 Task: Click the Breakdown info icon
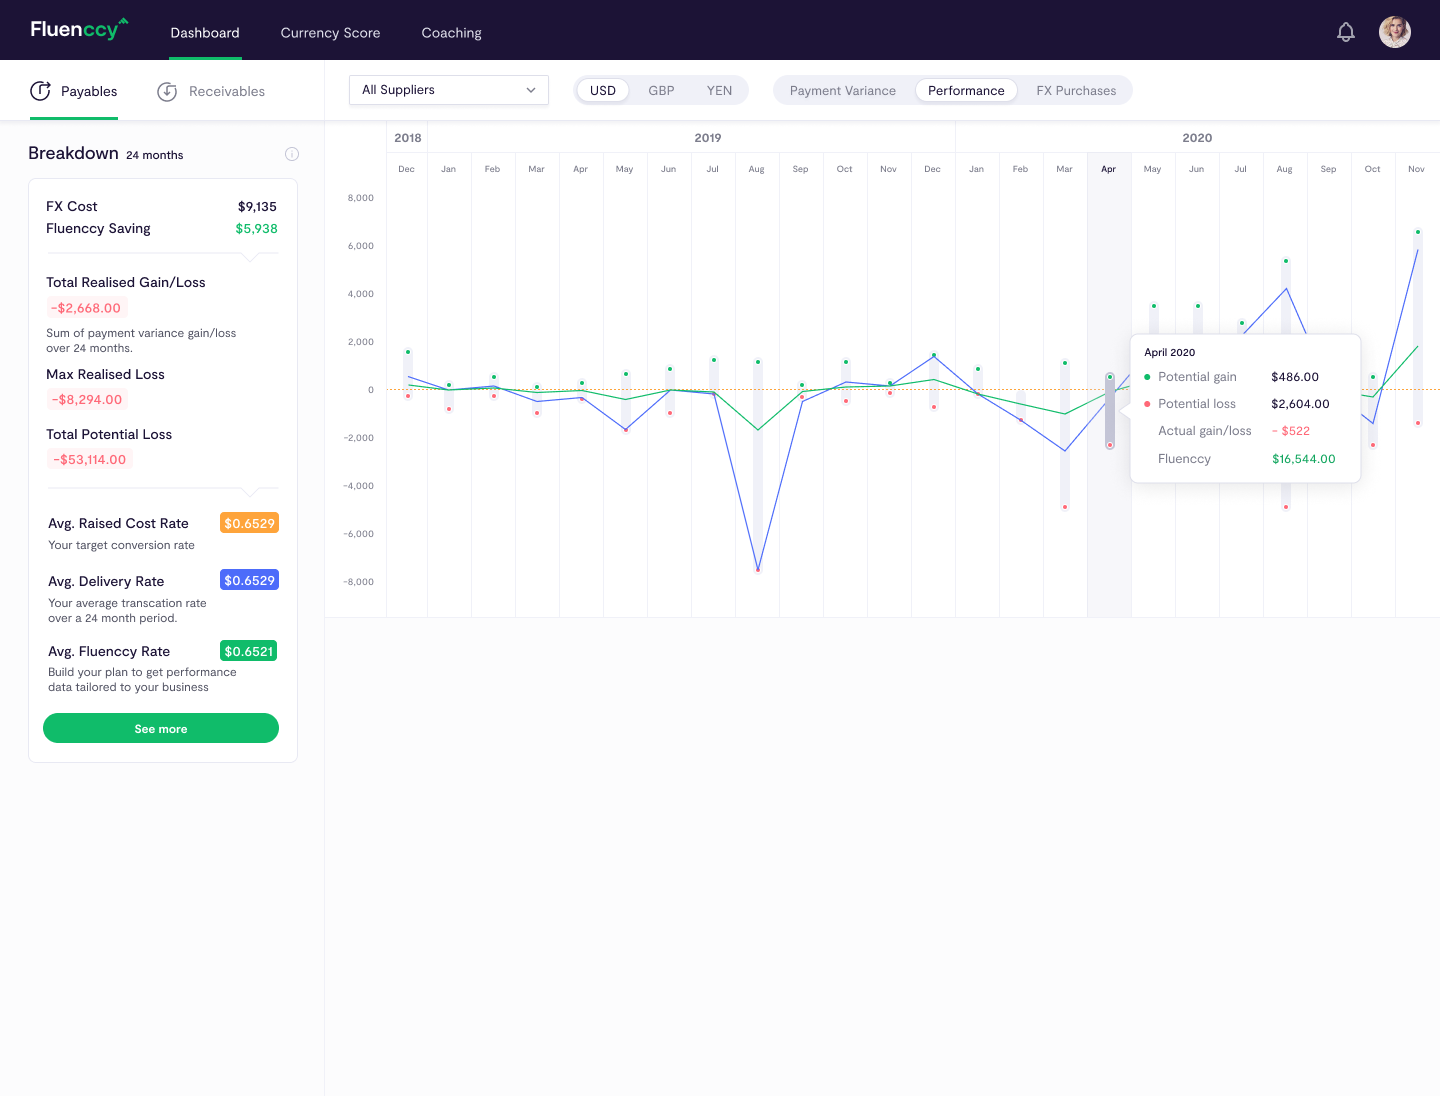pyautogui.click(x=292, y=154)
